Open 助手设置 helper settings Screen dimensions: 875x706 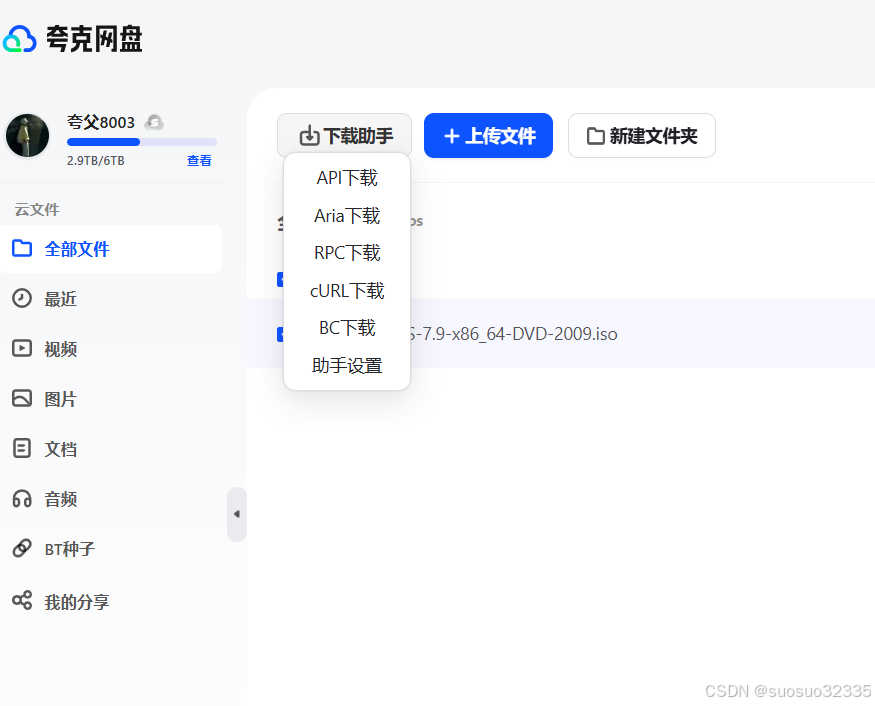tap(347, 366)
